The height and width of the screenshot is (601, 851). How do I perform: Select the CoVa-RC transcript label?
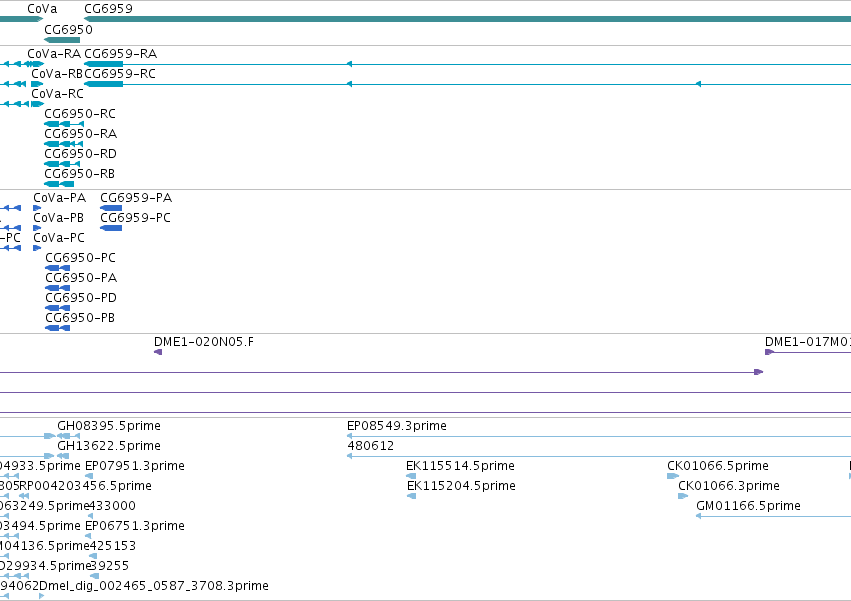point(58,94)
